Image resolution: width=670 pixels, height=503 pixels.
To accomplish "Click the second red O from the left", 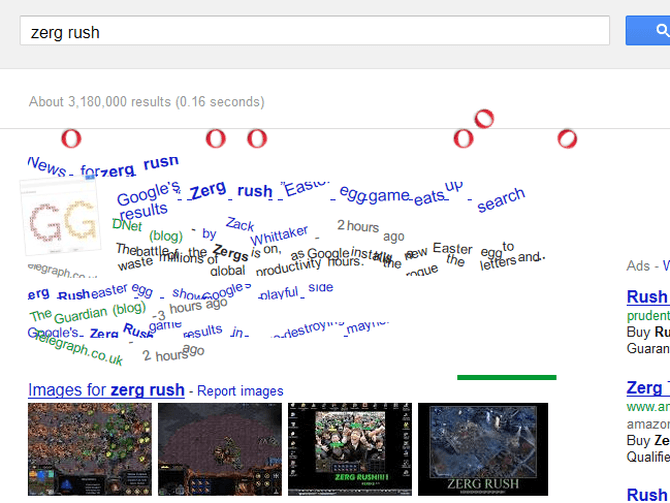I will 216,139.
